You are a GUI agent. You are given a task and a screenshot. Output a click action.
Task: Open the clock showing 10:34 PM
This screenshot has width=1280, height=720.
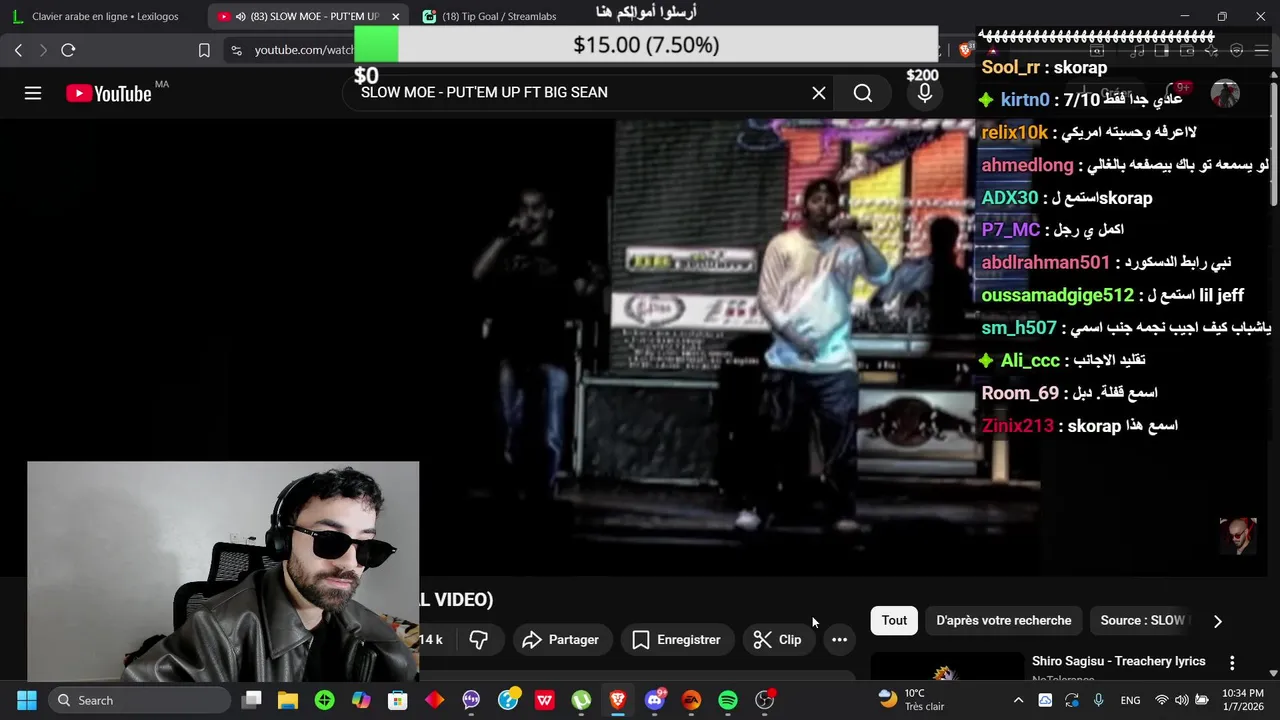[1243, 700]
